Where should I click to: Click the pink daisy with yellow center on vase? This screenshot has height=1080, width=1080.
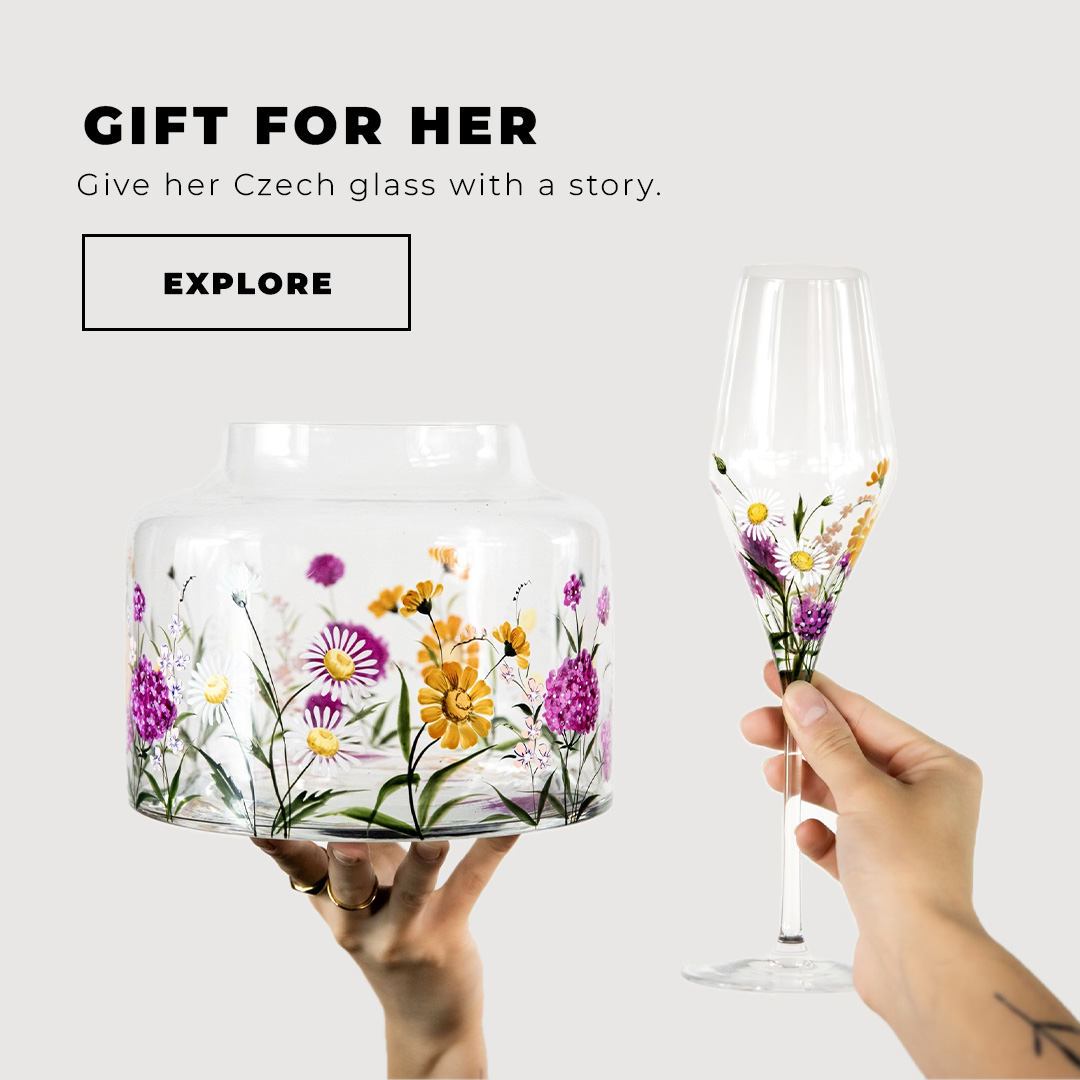tap(344, 661)
